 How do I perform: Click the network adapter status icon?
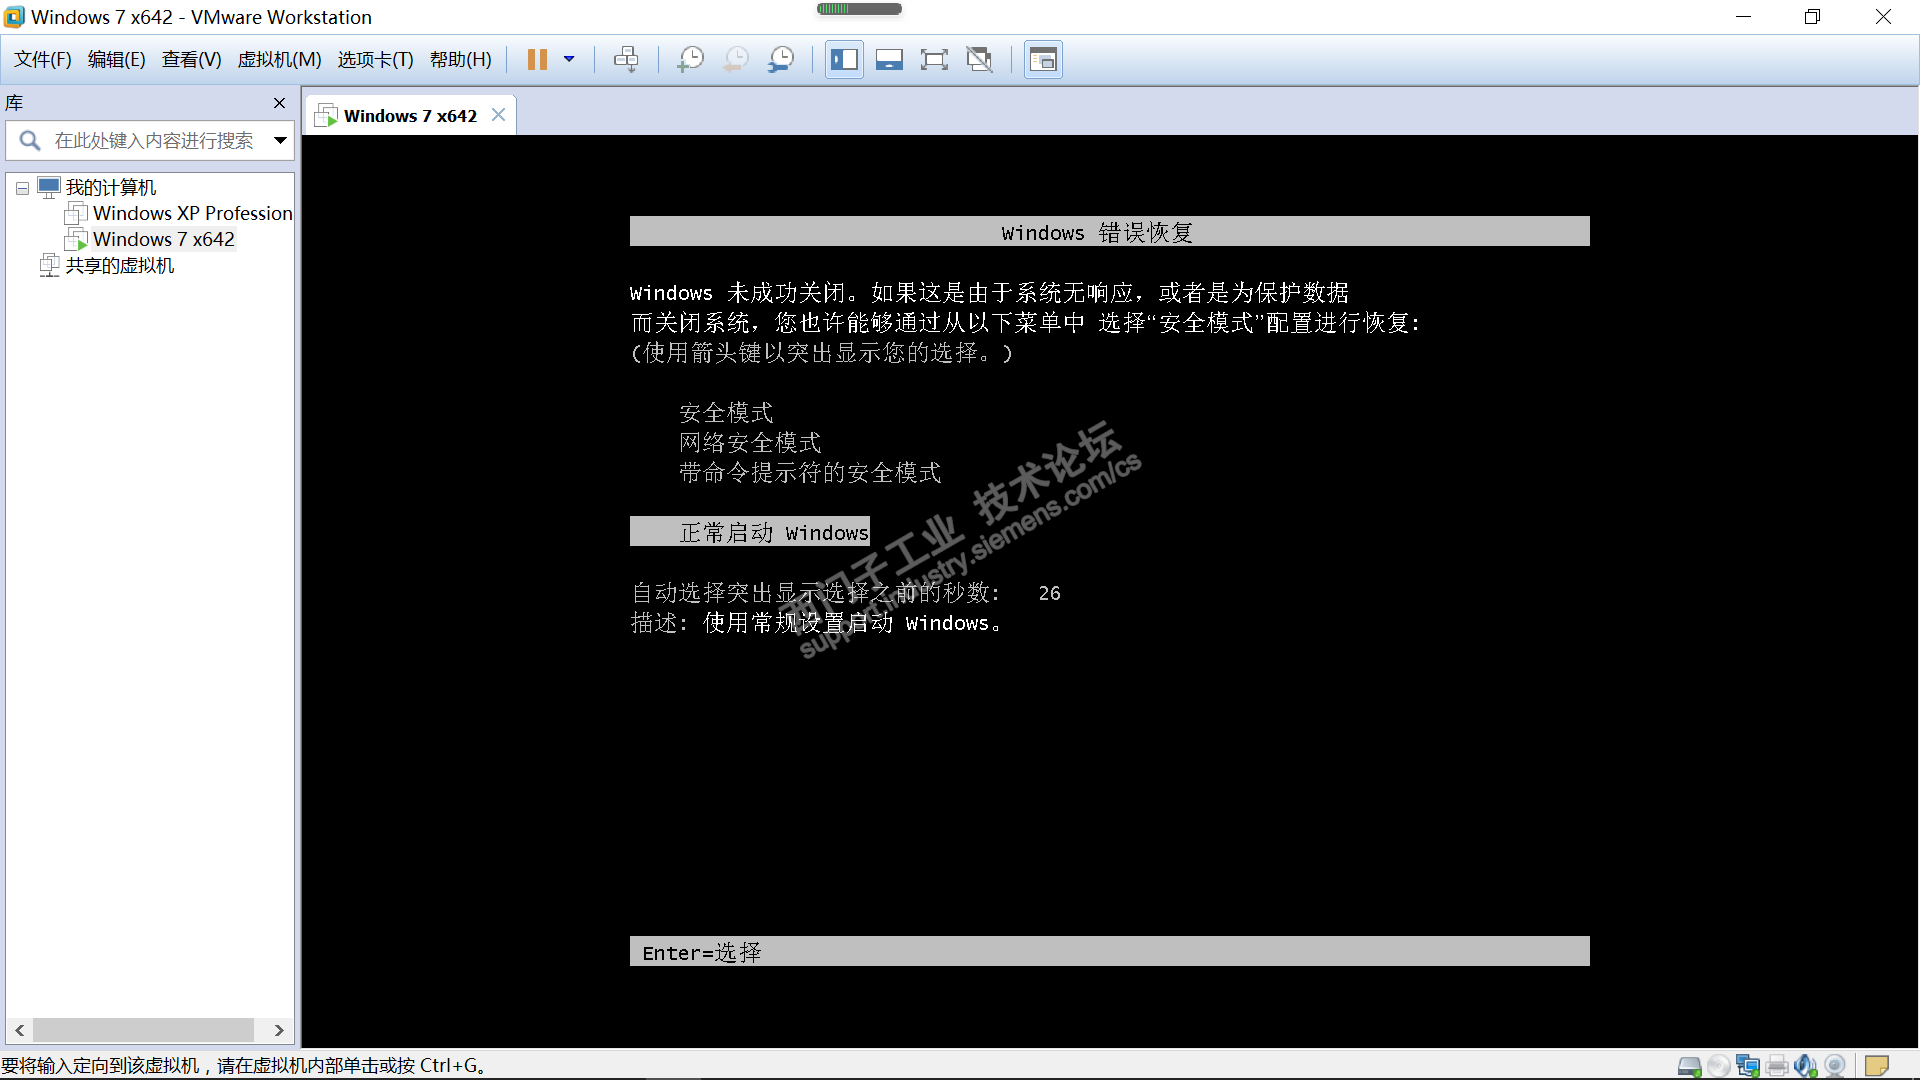(x=1747, y=1066)
